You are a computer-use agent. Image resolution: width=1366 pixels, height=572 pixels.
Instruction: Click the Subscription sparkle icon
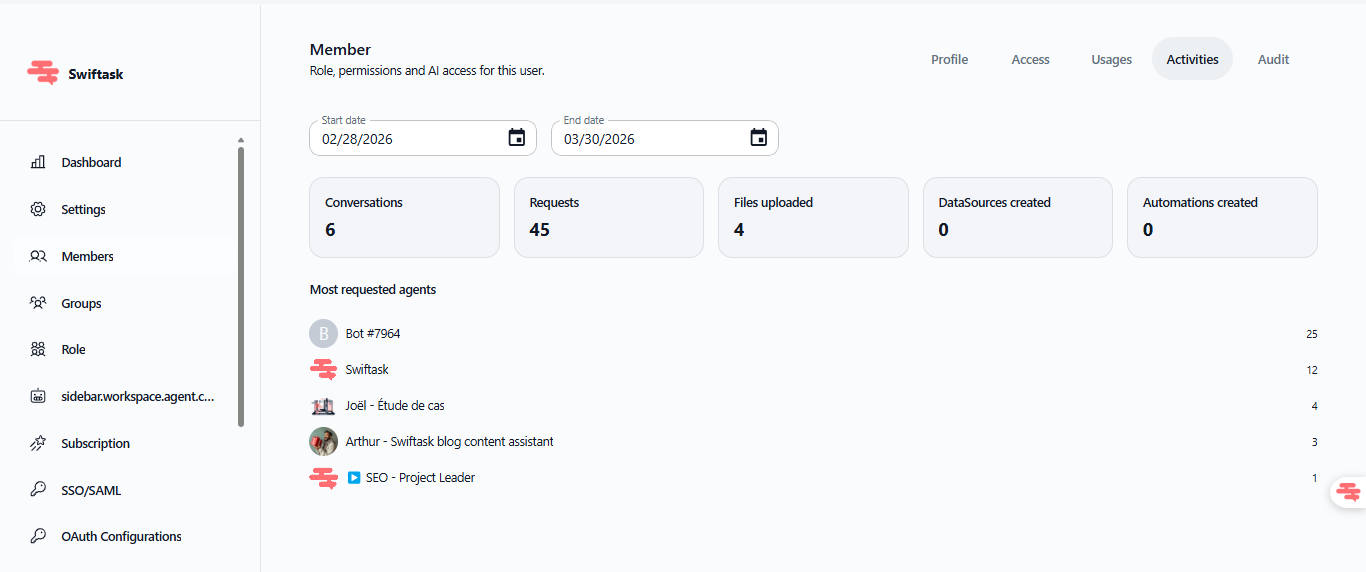pos(38,443)
